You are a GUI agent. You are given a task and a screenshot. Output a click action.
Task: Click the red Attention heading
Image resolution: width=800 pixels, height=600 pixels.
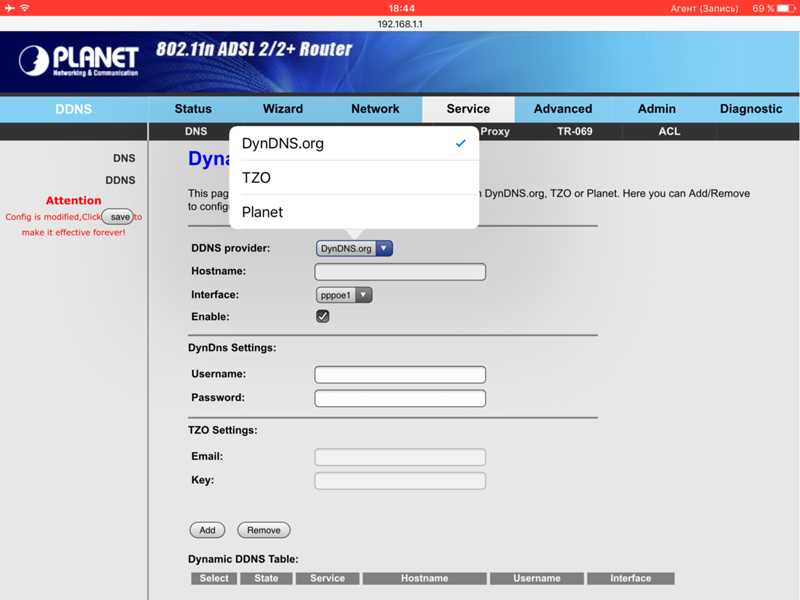tap(73, 201)
